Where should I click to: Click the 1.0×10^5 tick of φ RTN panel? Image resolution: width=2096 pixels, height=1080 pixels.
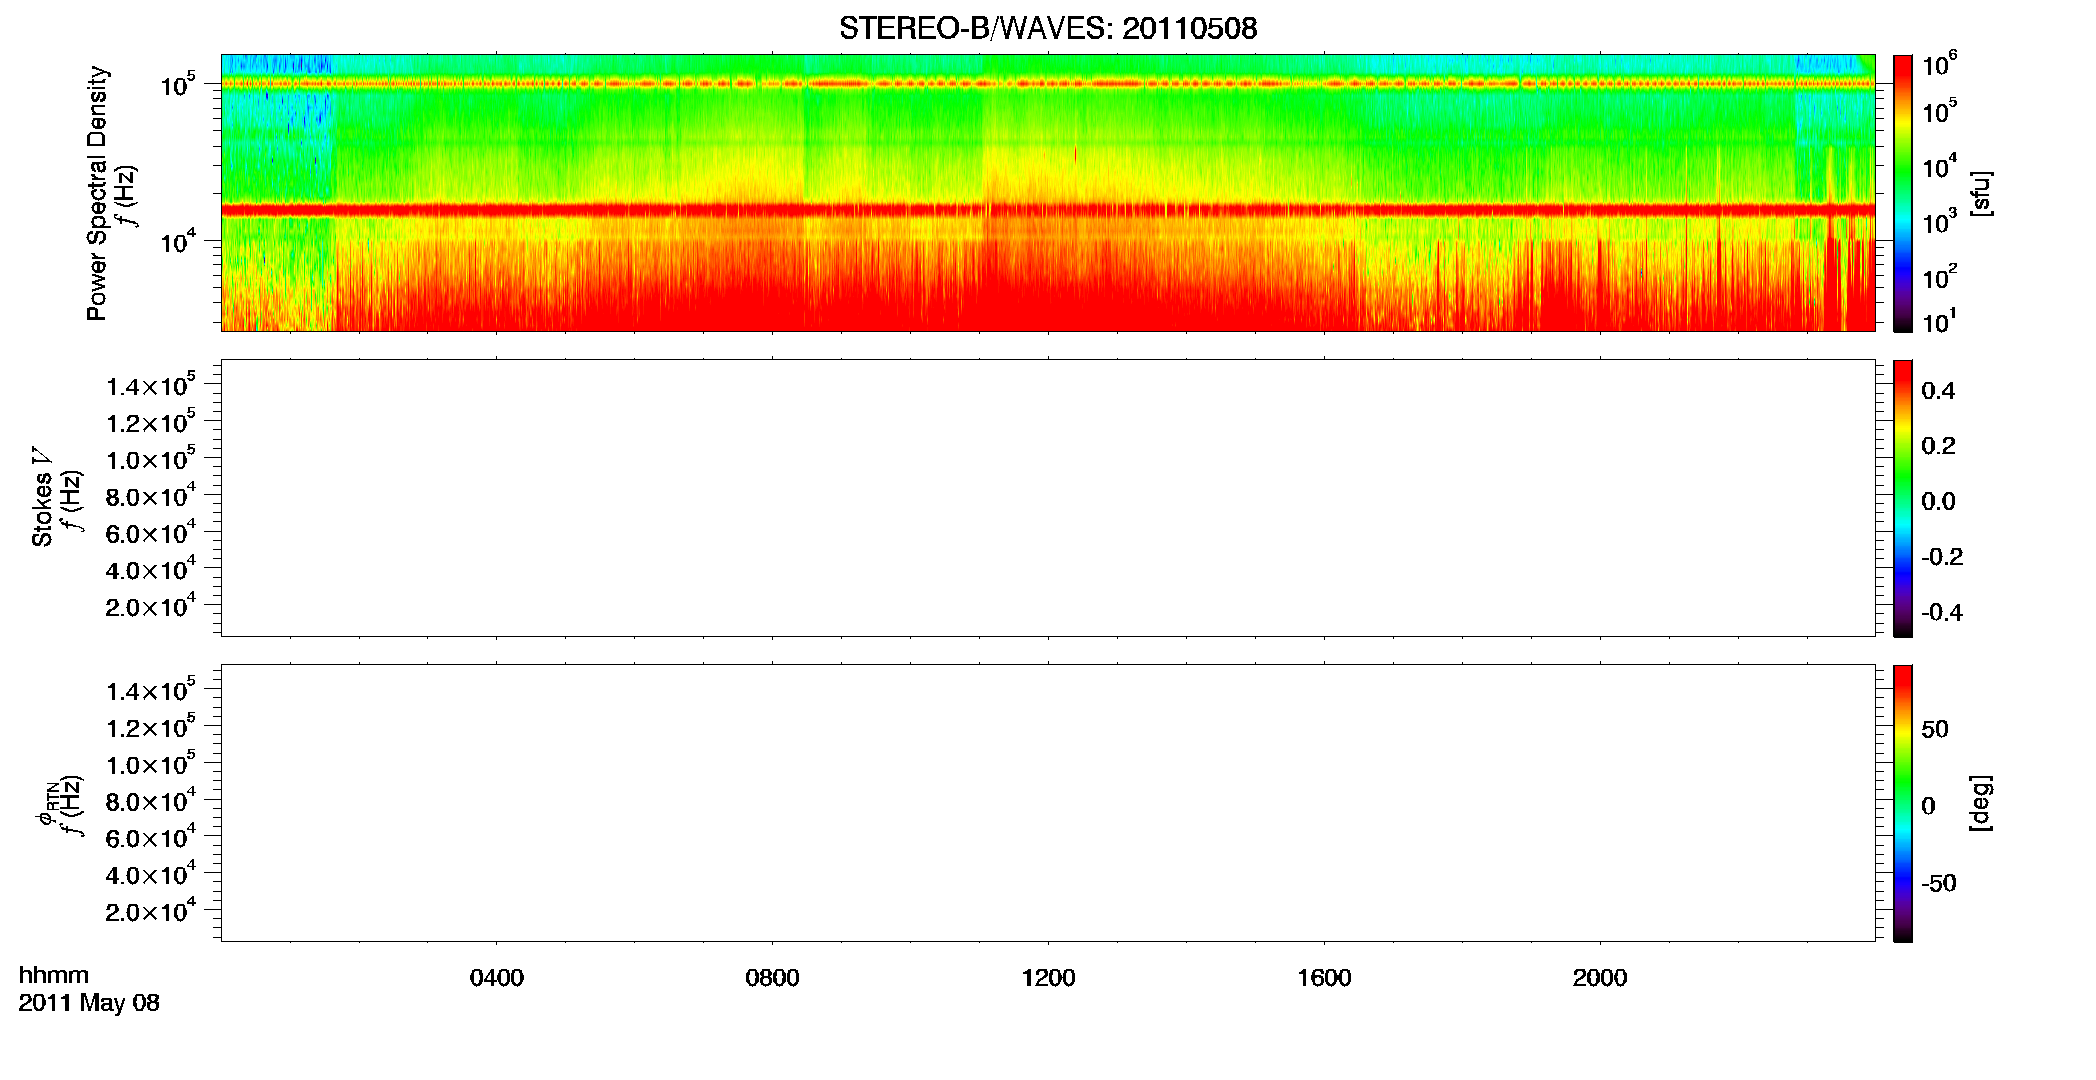151,764
